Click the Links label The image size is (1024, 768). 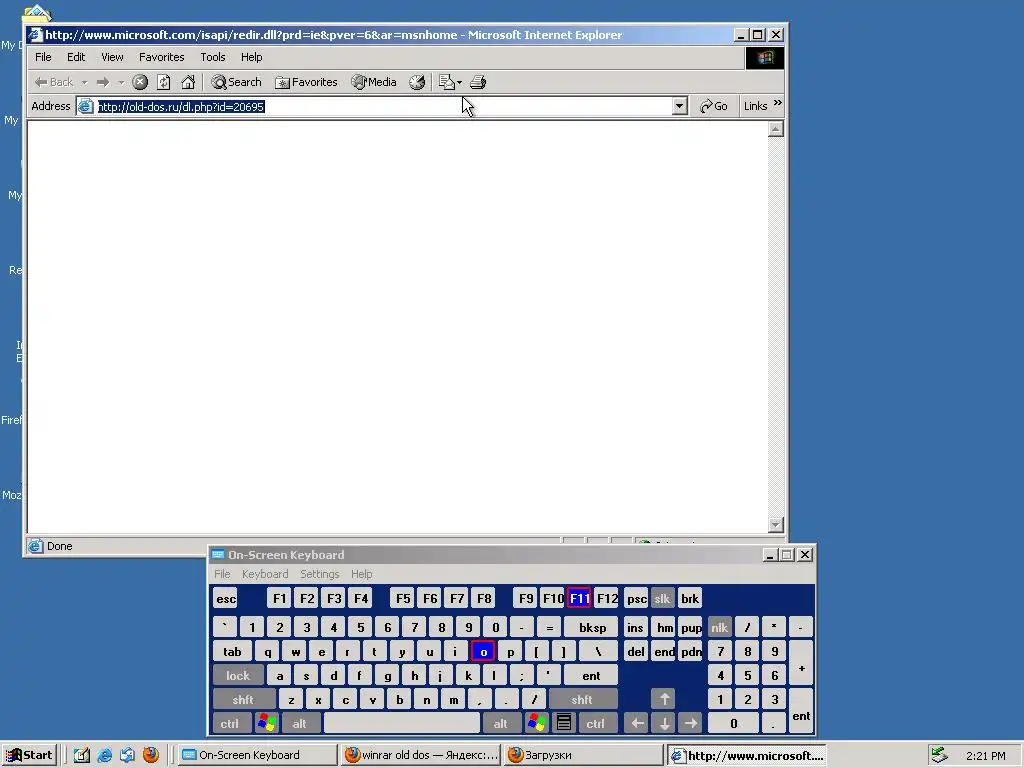[756, 106]
